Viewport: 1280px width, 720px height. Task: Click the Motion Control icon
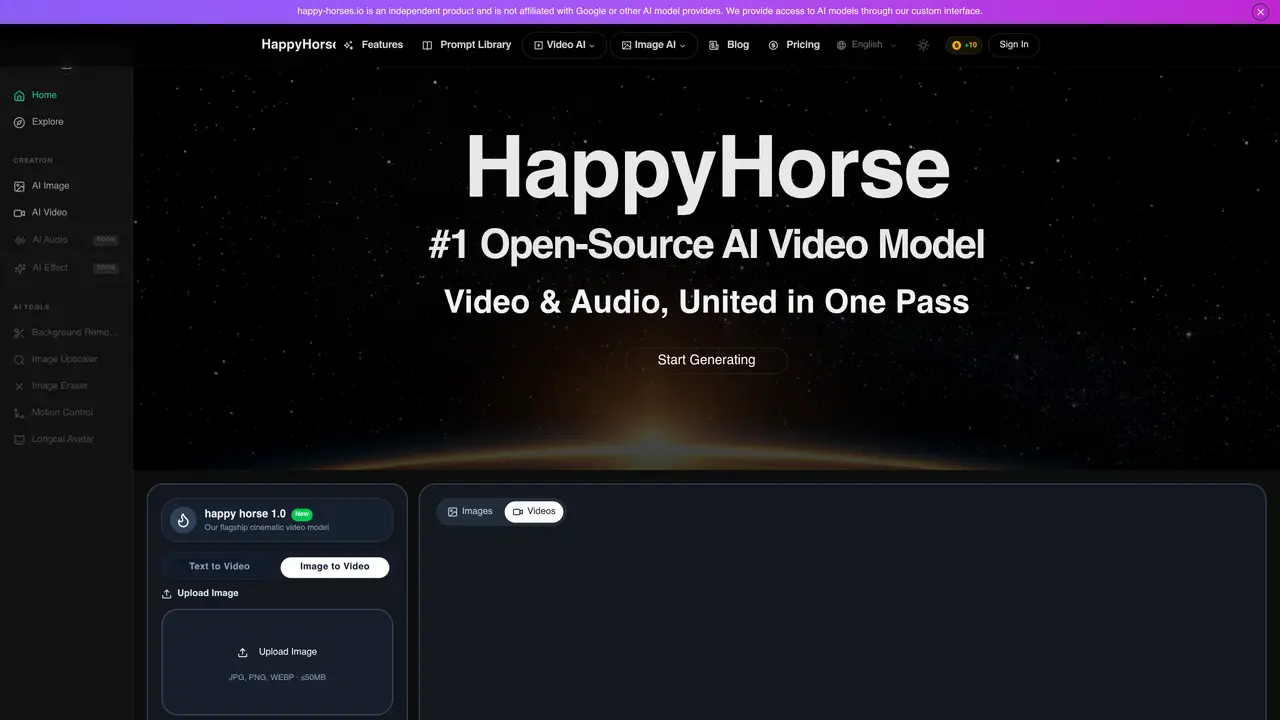coord(19,413)
